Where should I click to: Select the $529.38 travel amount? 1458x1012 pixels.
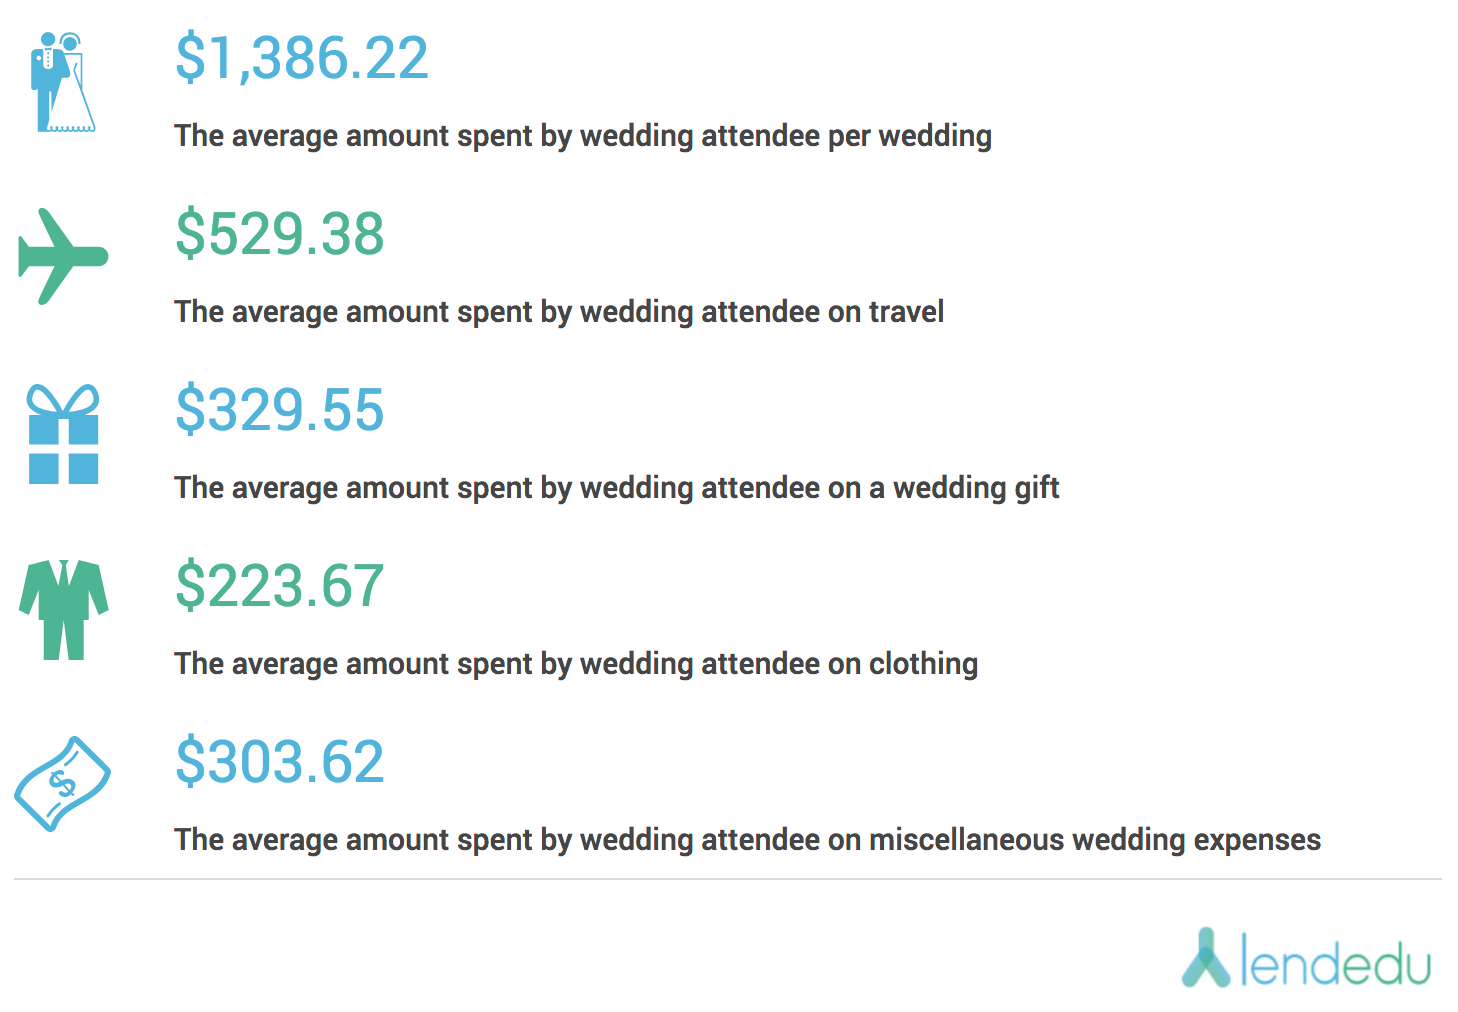[x=280, y=234]
